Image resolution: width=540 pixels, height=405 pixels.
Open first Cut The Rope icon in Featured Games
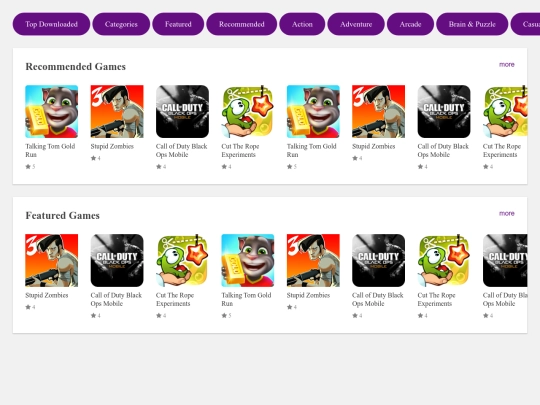tap(182, 260)
